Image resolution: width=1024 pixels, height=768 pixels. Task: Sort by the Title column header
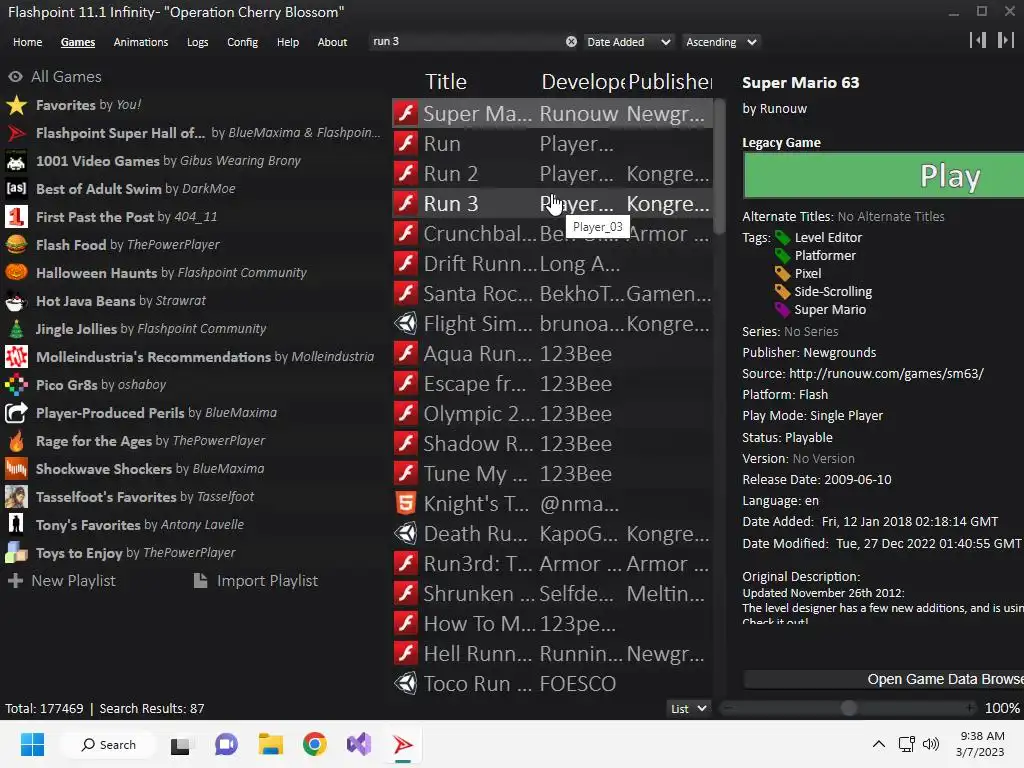pyautogui.click(x=446, y=82)
